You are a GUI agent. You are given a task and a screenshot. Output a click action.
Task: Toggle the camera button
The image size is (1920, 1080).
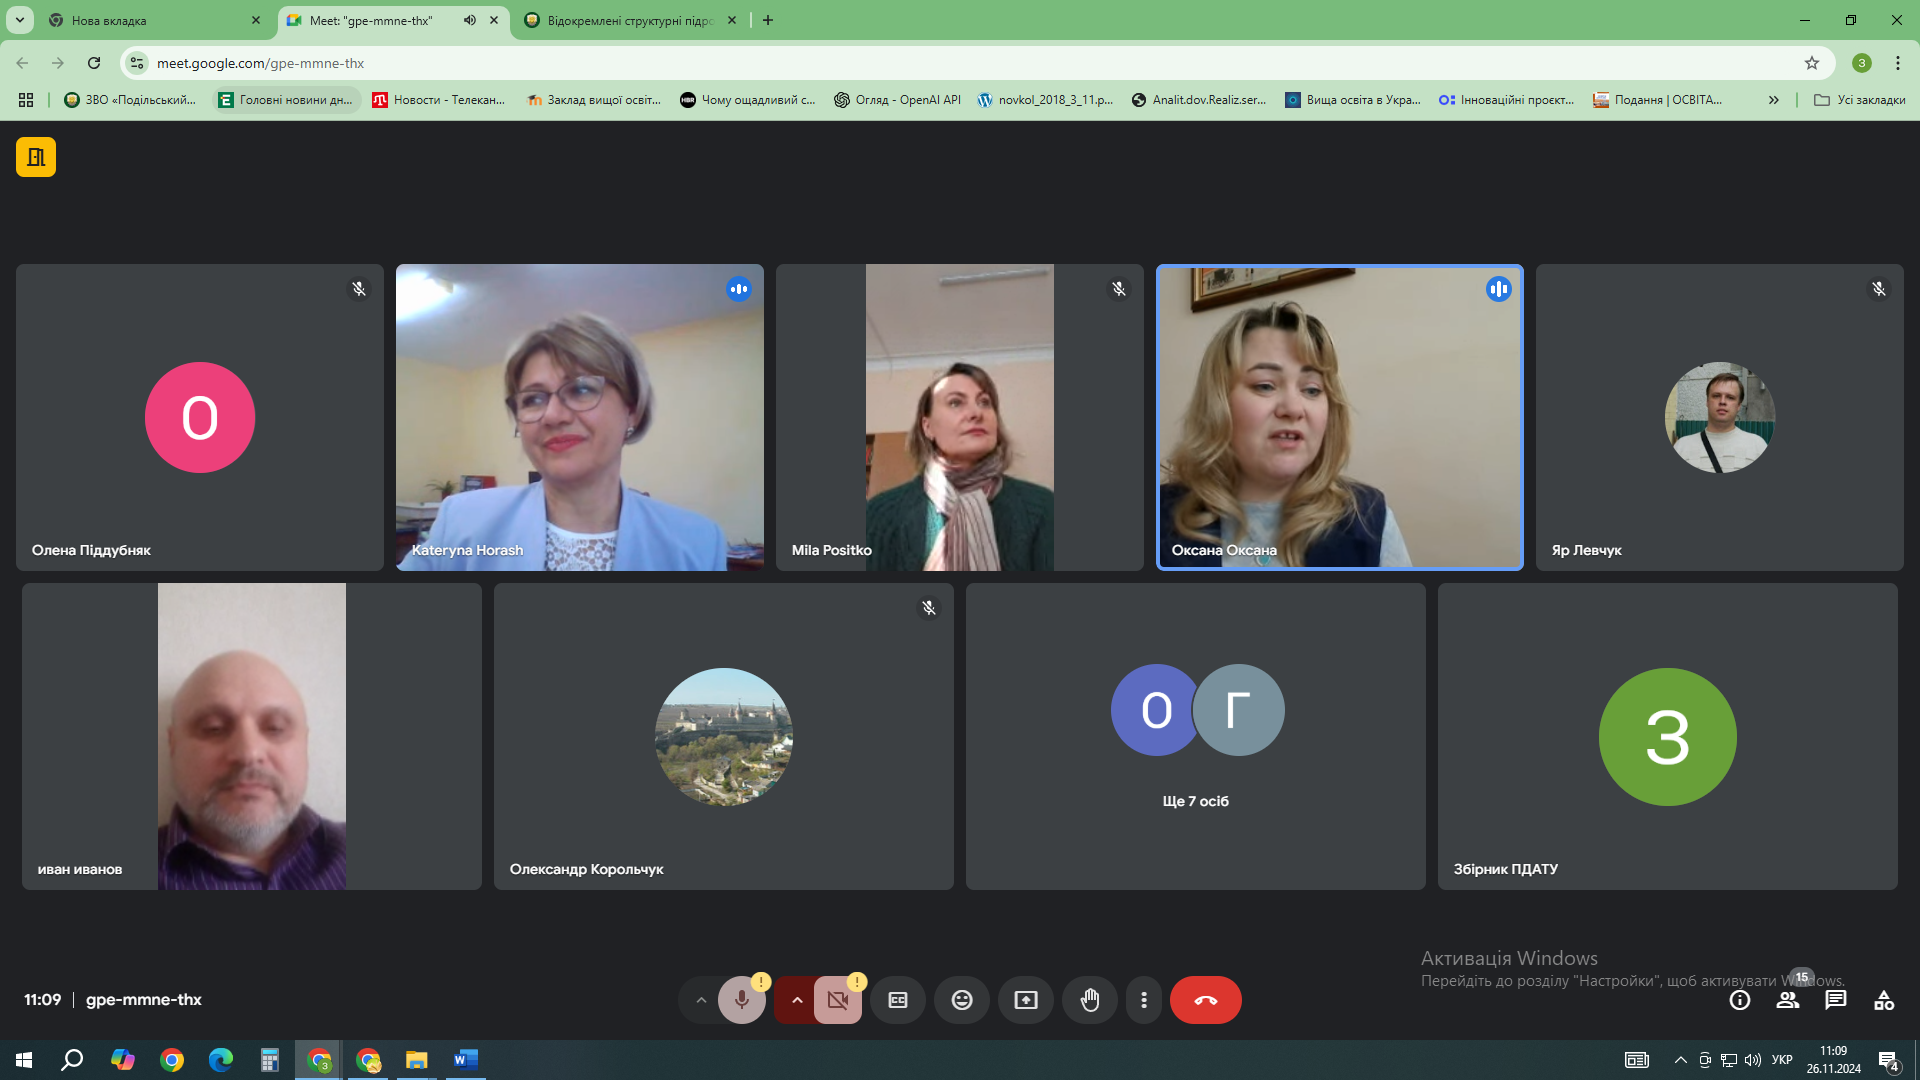click(x=838, y=1000)
